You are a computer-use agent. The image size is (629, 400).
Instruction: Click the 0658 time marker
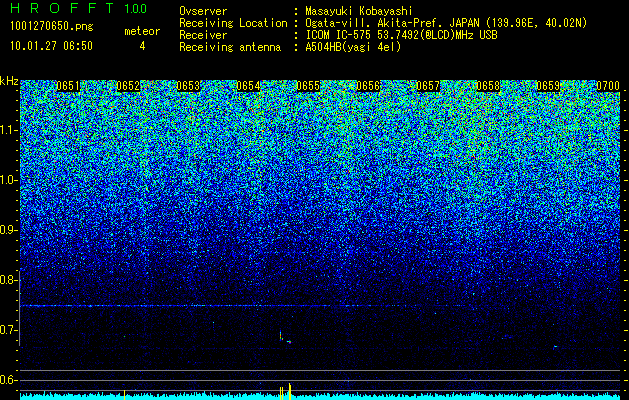click(x=488, y=86)
